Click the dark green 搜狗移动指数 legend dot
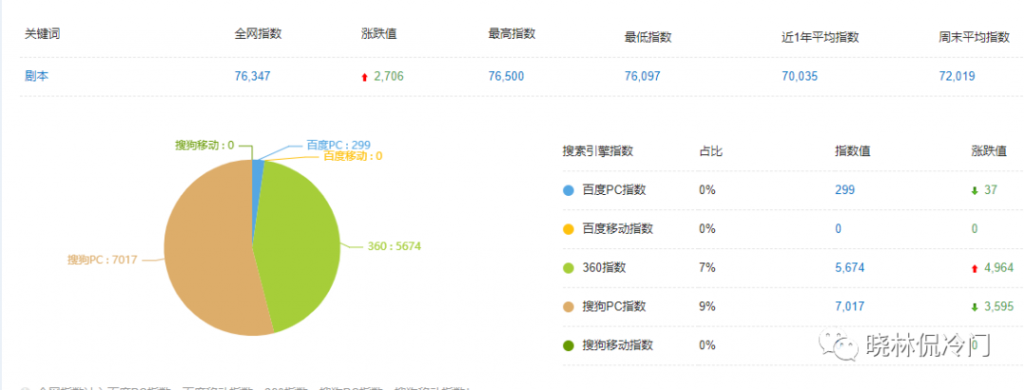The height and width of the screenshot is (390, 1024). pyautogui.click(x=568, y=345)
